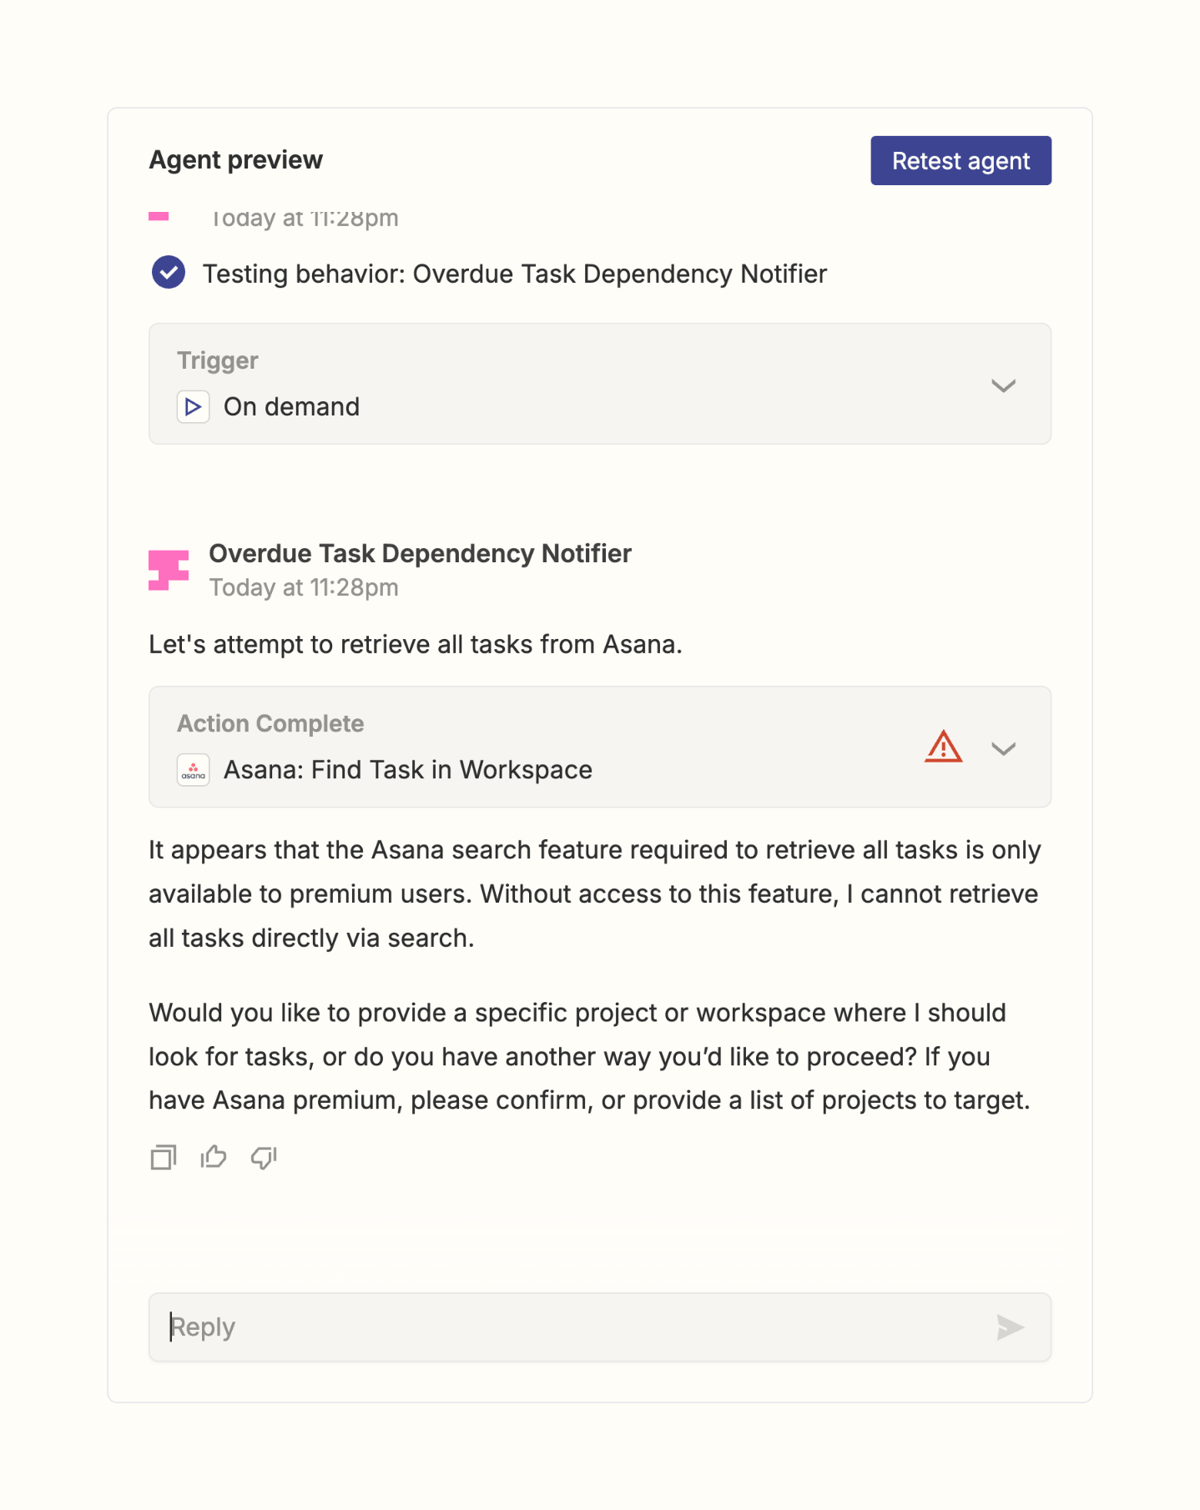Click the send arrow in the reply box

click(x=1011, y=1328)
